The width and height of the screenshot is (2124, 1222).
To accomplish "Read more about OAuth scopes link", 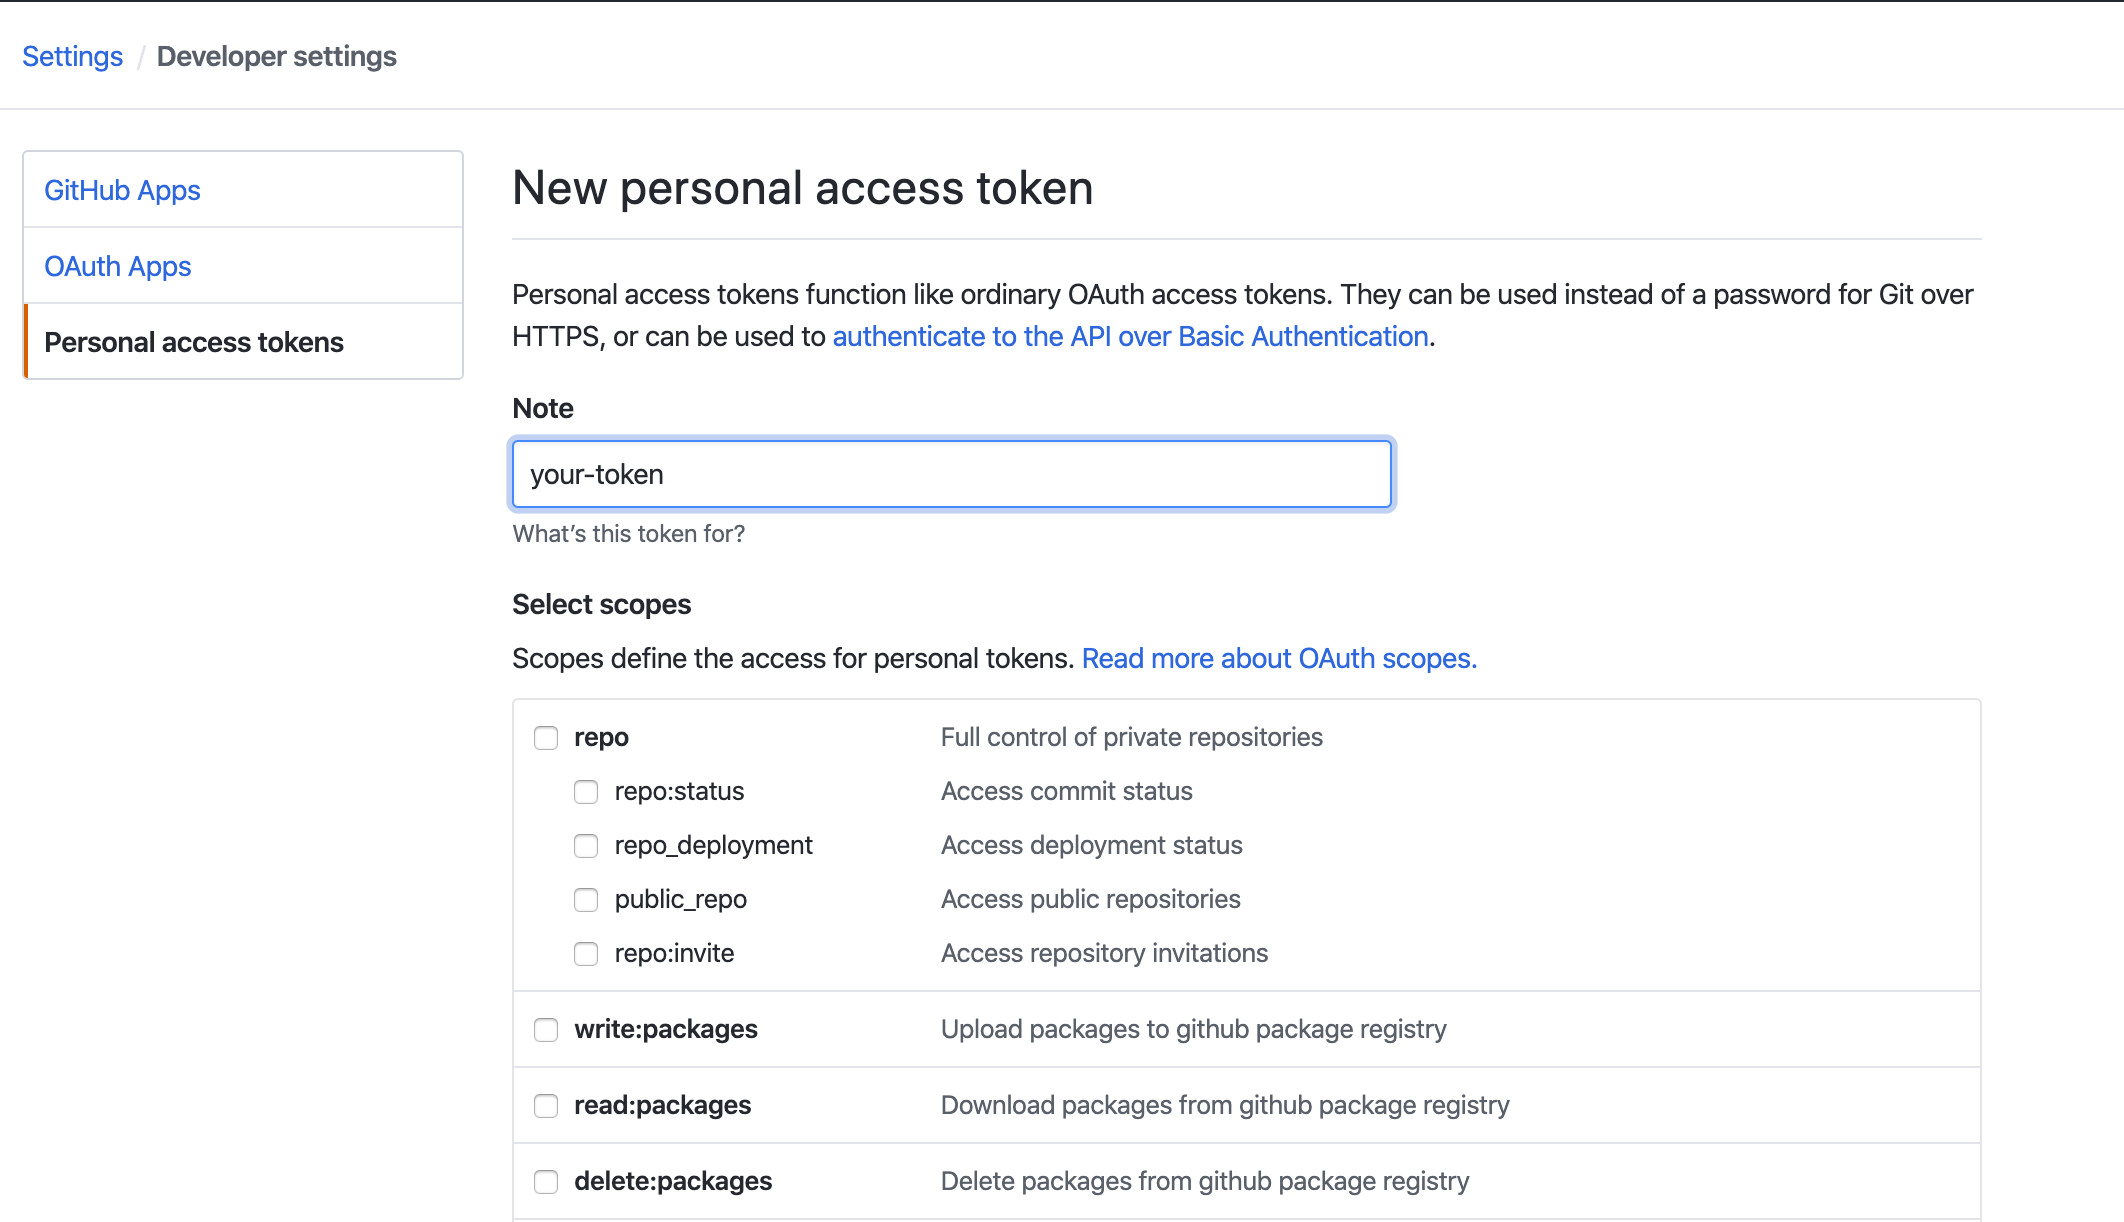I will (x=1279, y=658).
